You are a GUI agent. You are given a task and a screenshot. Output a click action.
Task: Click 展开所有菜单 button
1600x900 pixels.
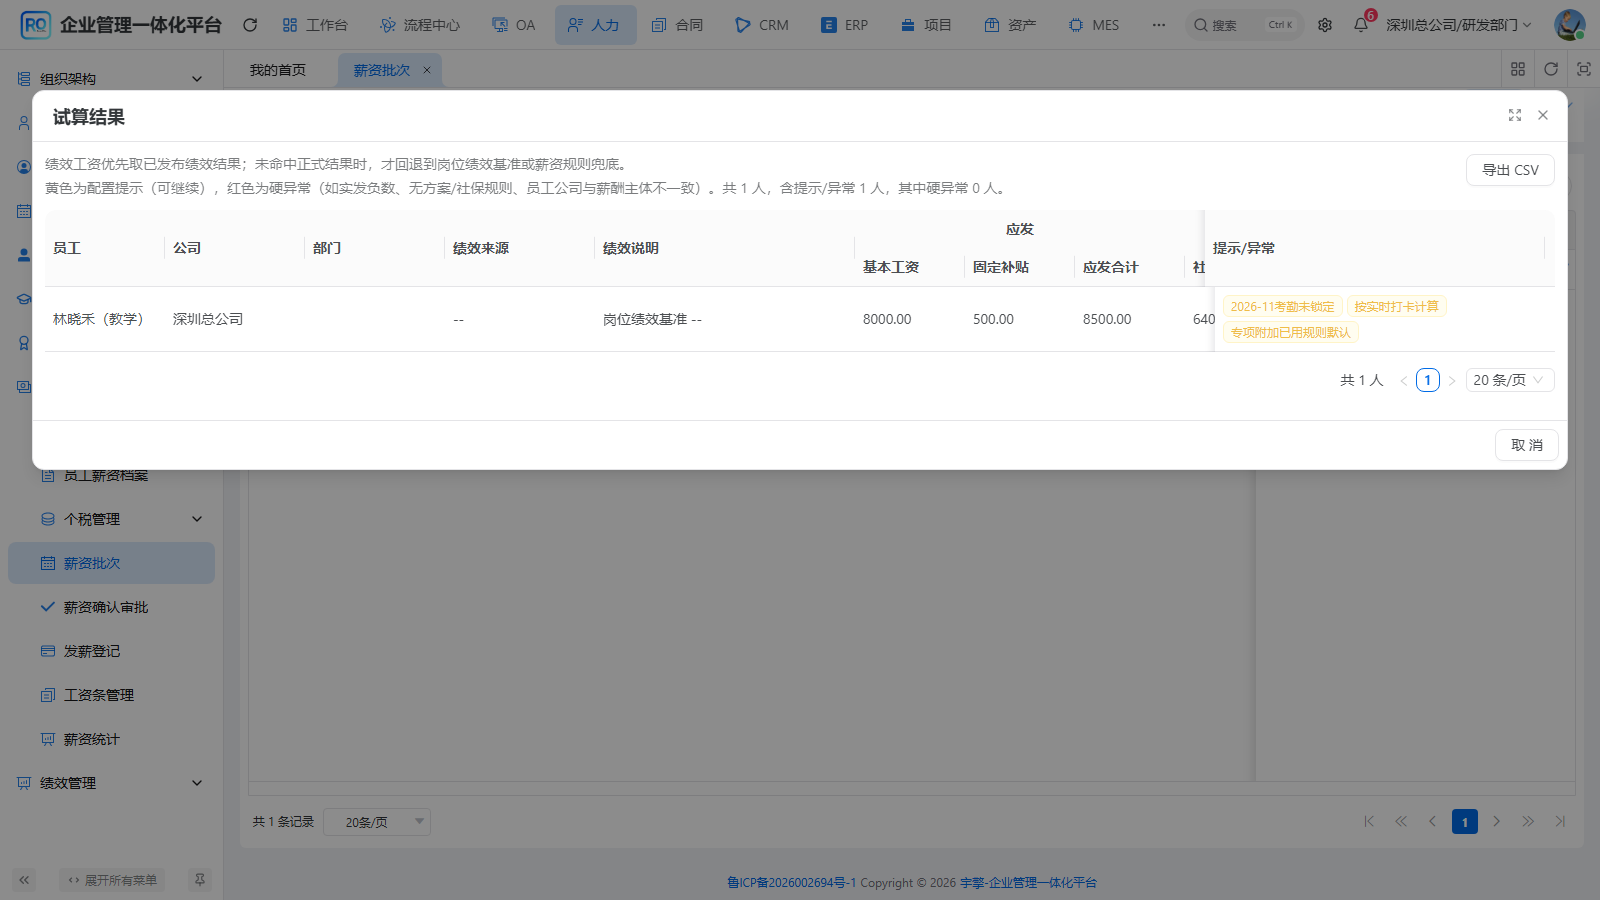click(x=113, y=880)
